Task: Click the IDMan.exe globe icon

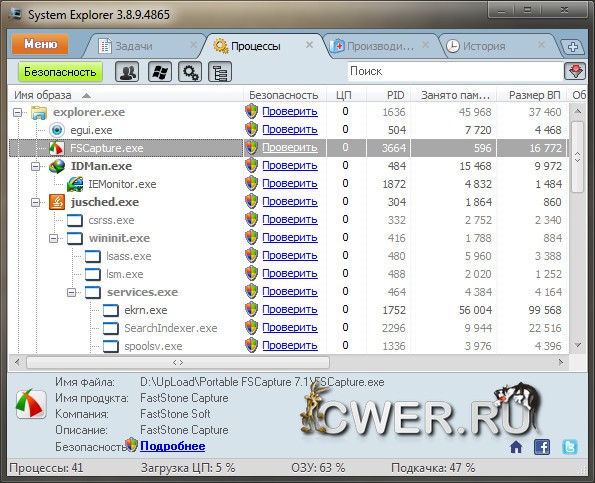Action: pyautogui.click(x=57, y=166)
